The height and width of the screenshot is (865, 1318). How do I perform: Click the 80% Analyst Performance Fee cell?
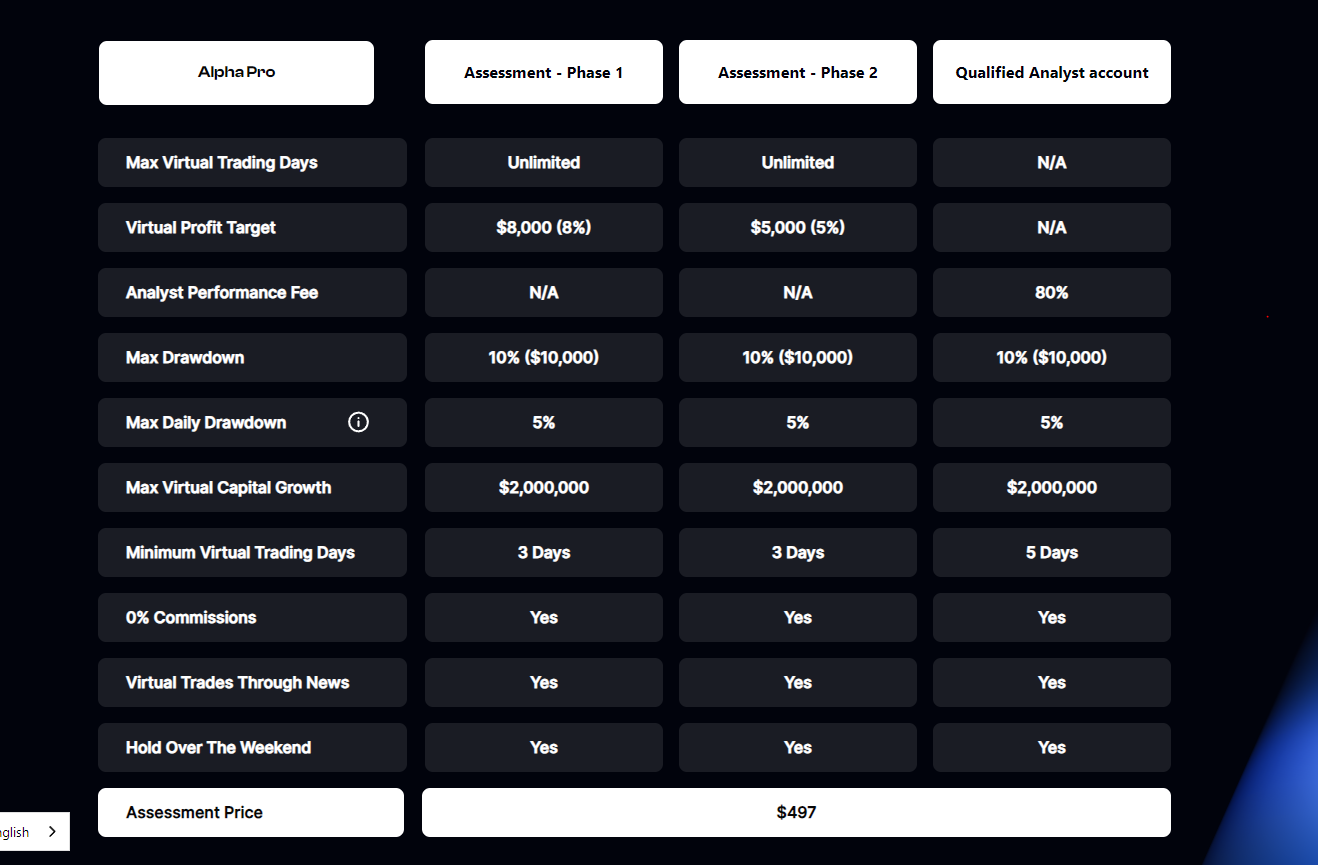[x=1052, y=292]
